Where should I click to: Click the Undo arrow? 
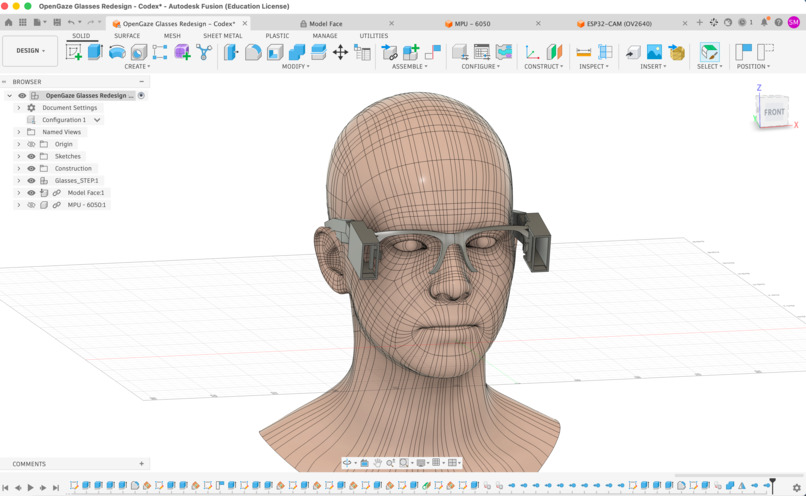(71, 23)
